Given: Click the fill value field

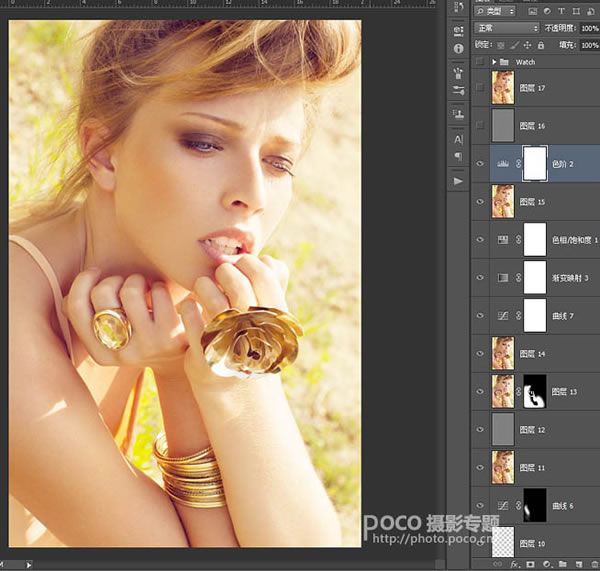Looking at the screenshot, I should pos(590,45).
